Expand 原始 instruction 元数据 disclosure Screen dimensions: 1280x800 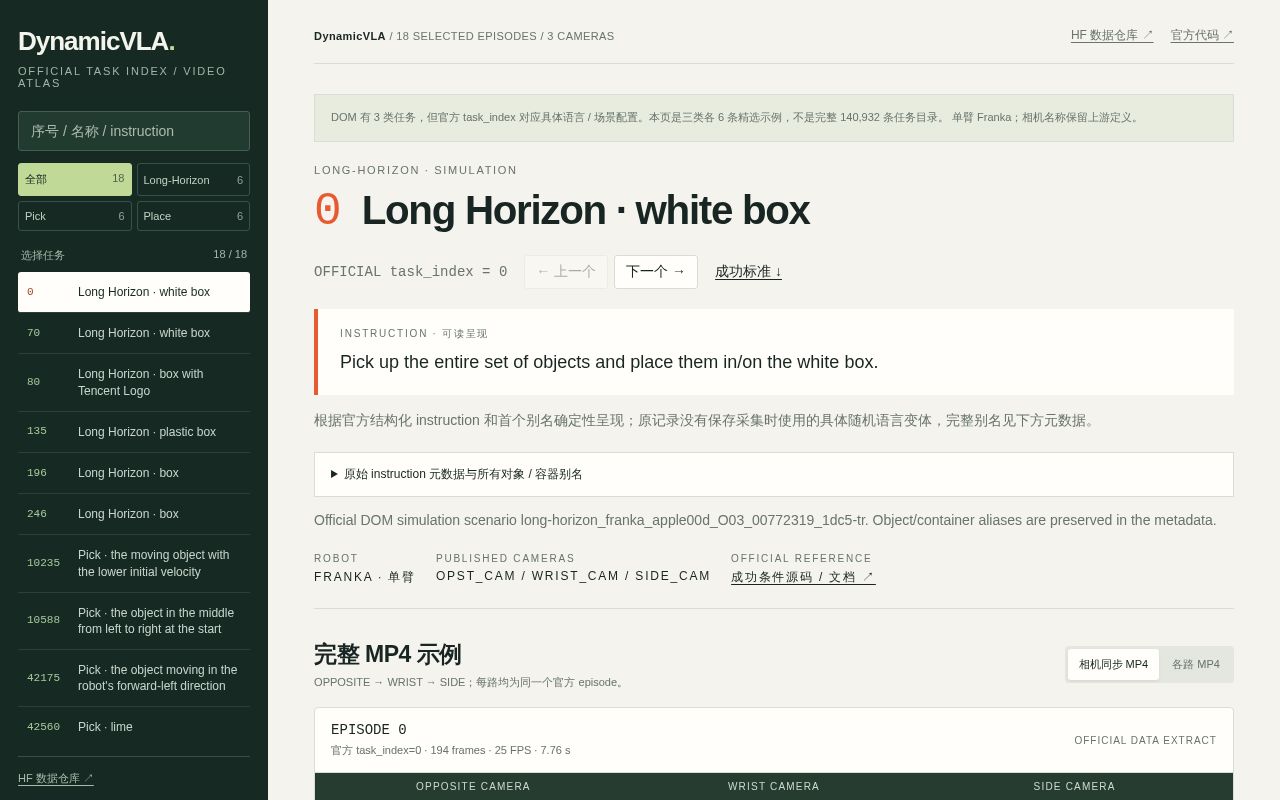point(774,474)
